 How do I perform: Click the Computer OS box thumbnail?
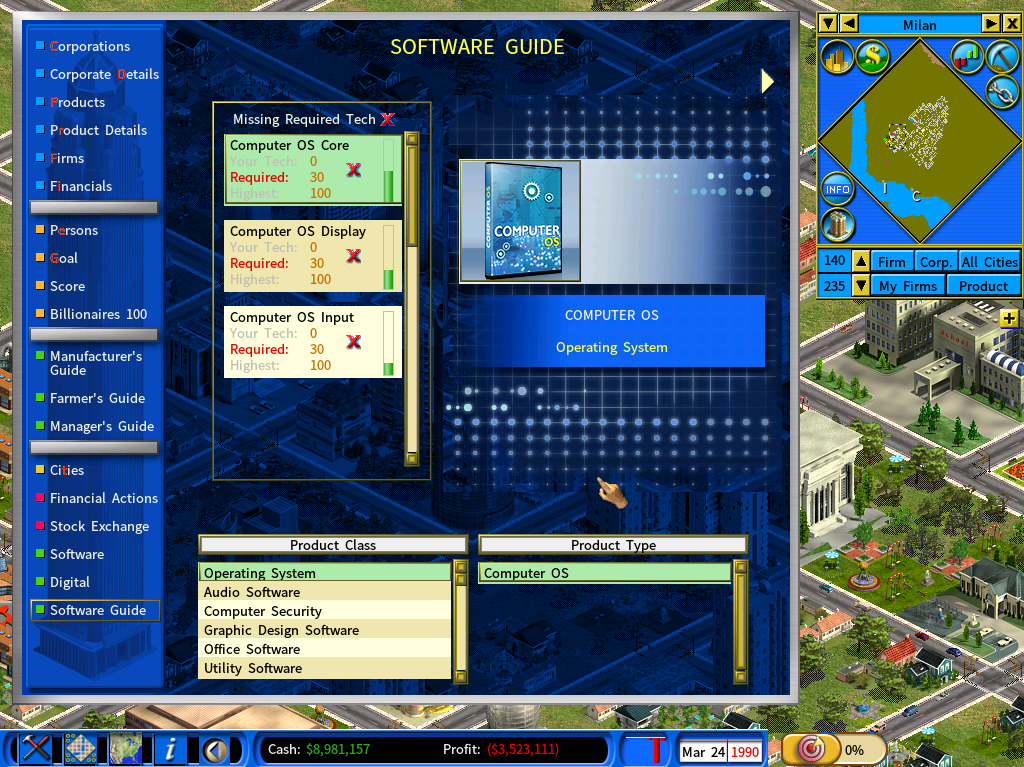(x=520, y=221)
